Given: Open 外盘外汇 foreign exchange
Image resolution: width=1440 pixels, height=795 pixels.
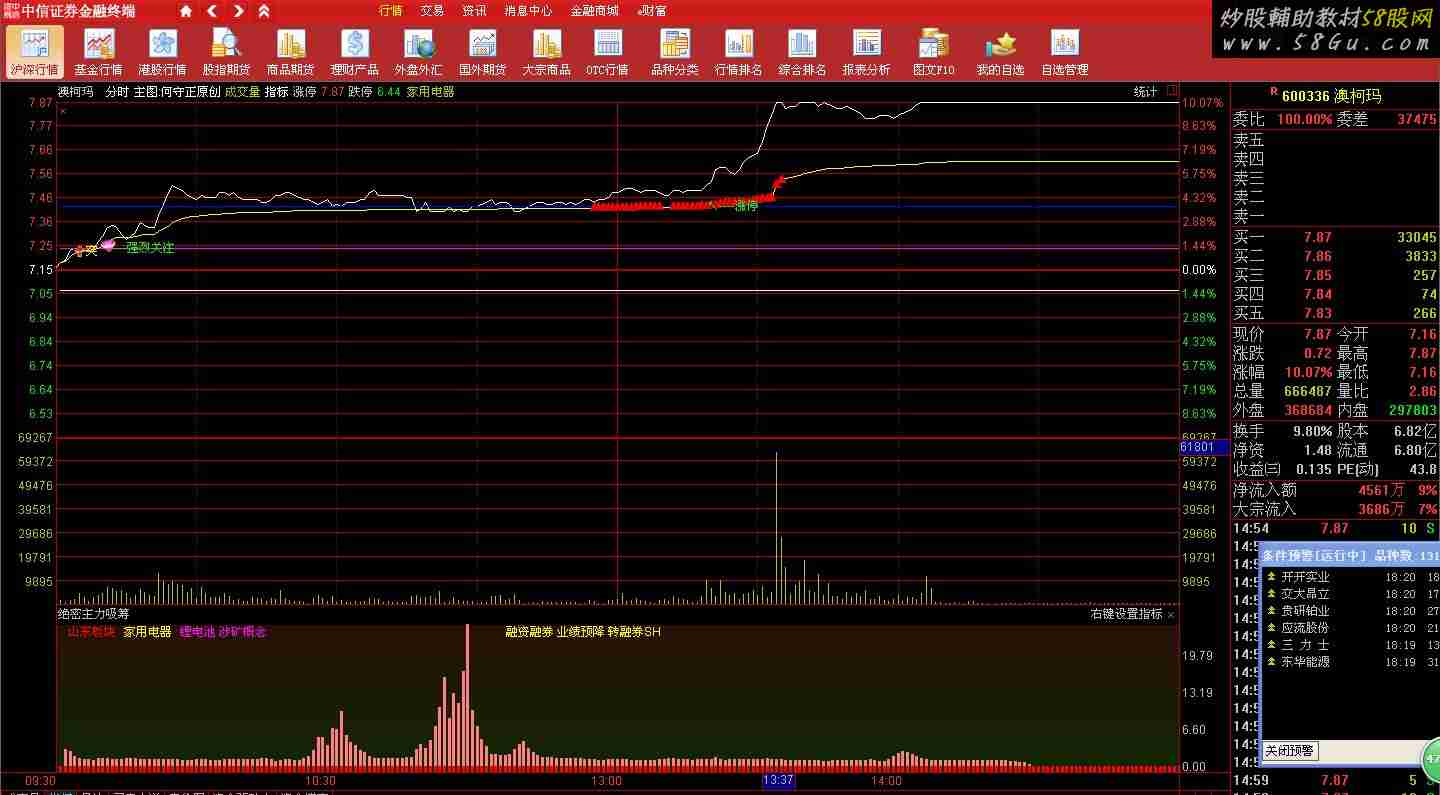Looking at the screenshot, I should pyautogui.click(x=419, y=52).
